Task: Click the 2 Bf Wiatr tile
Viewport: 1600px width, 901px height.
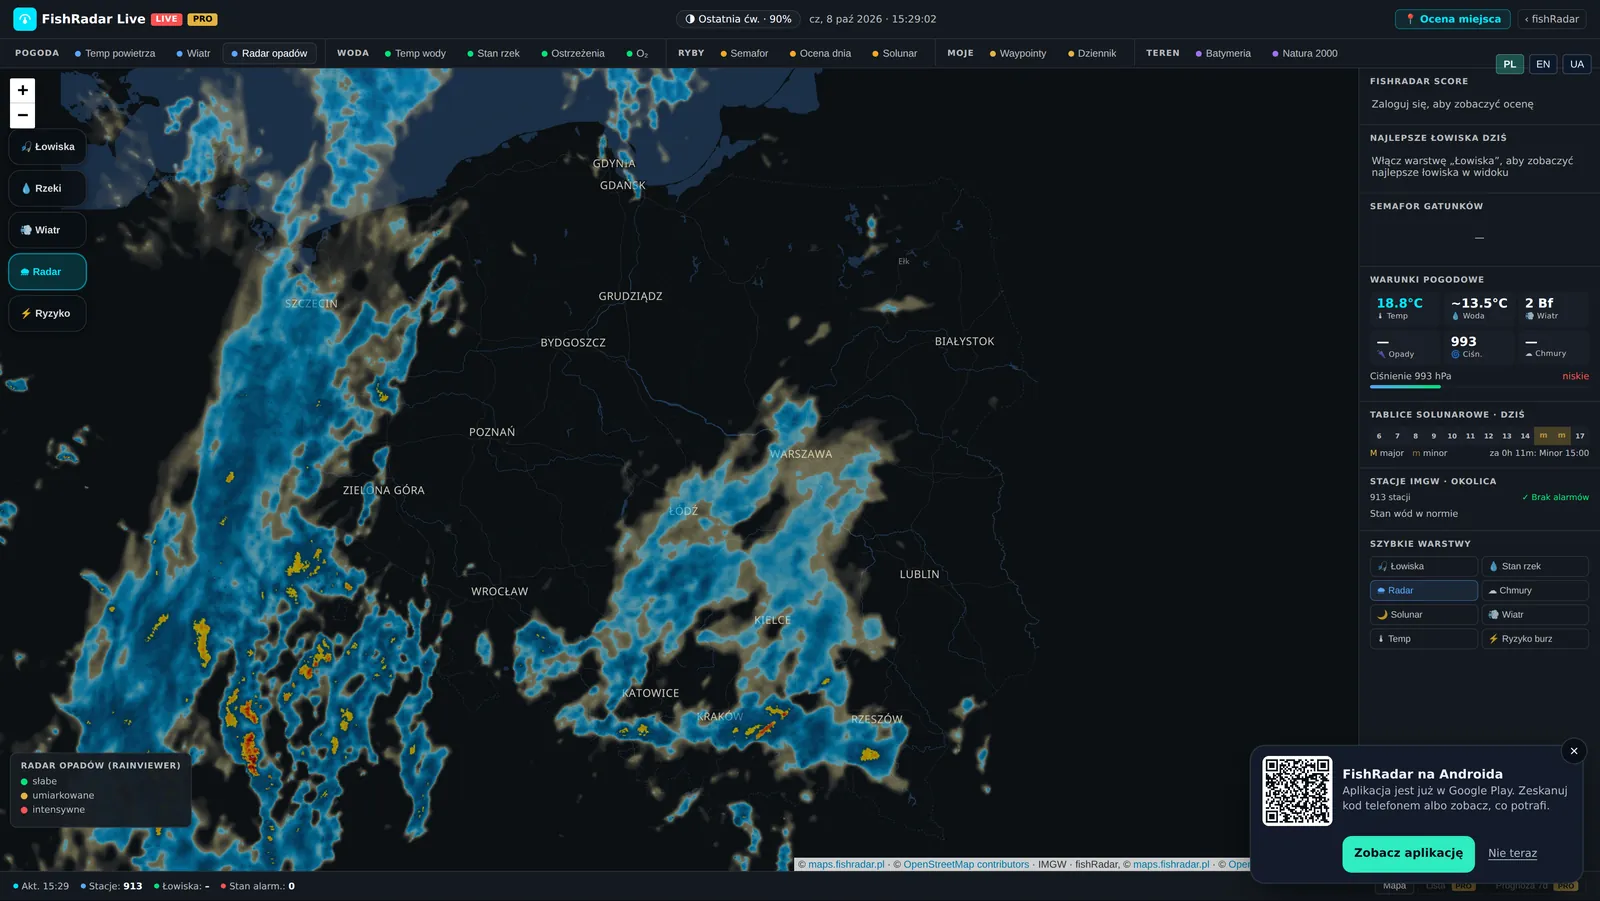Action: [1553, 308]
